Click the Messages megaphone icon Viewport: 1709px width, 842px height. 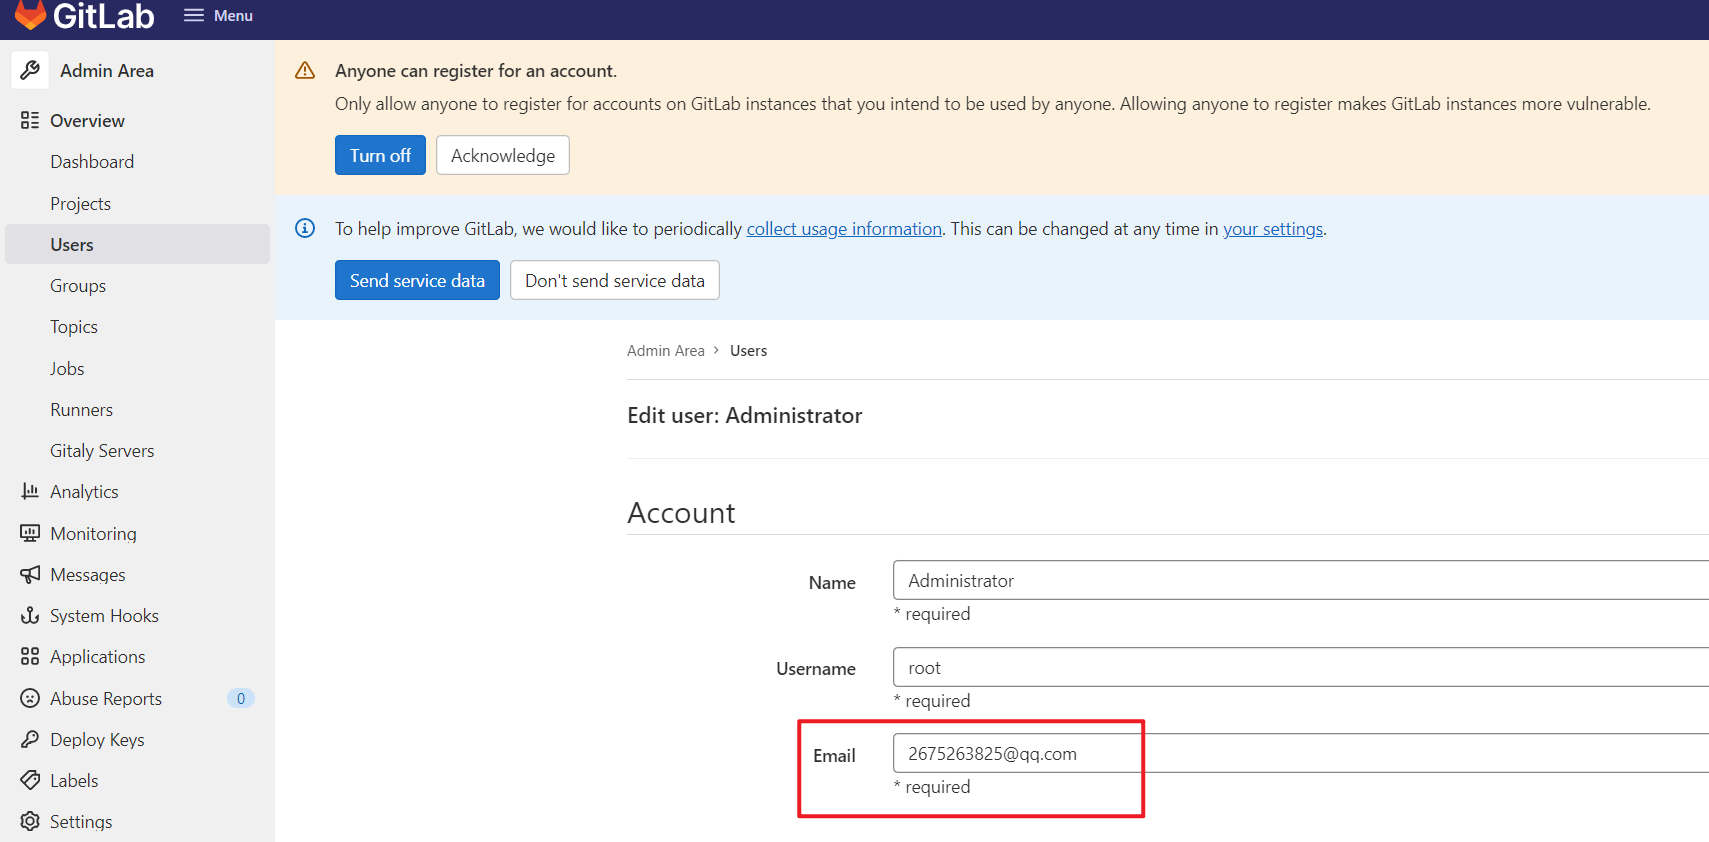30,574
